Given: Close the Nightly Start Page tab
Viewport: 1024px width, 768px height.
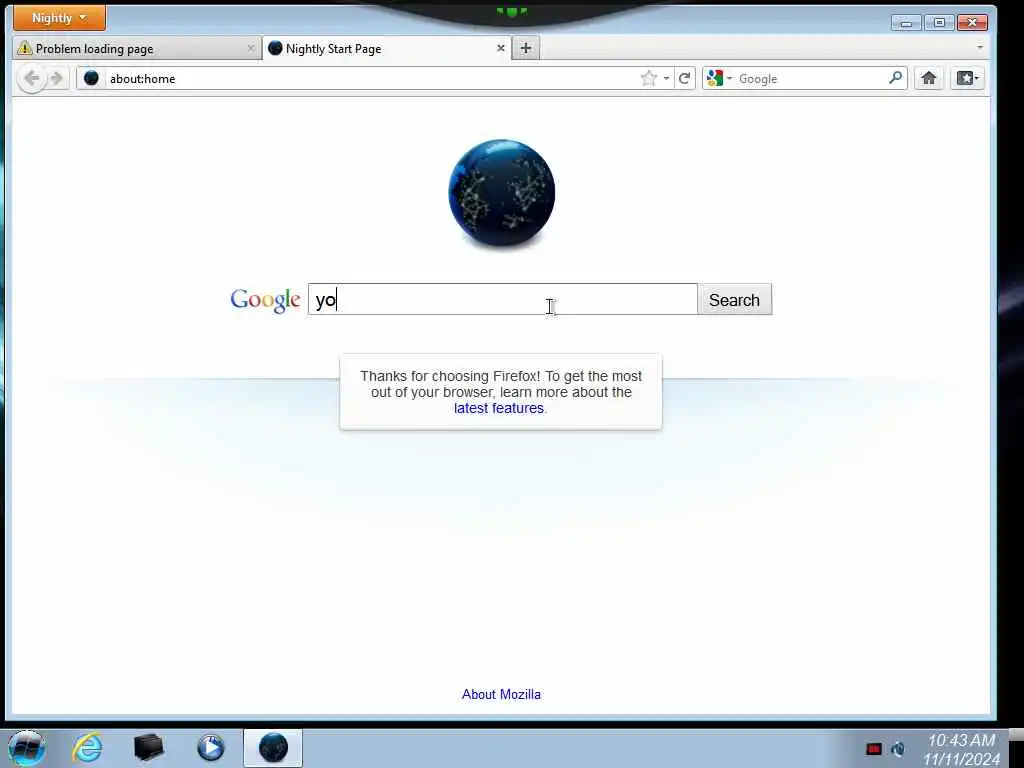Looking at the screenshot, I should pos(501,48).
